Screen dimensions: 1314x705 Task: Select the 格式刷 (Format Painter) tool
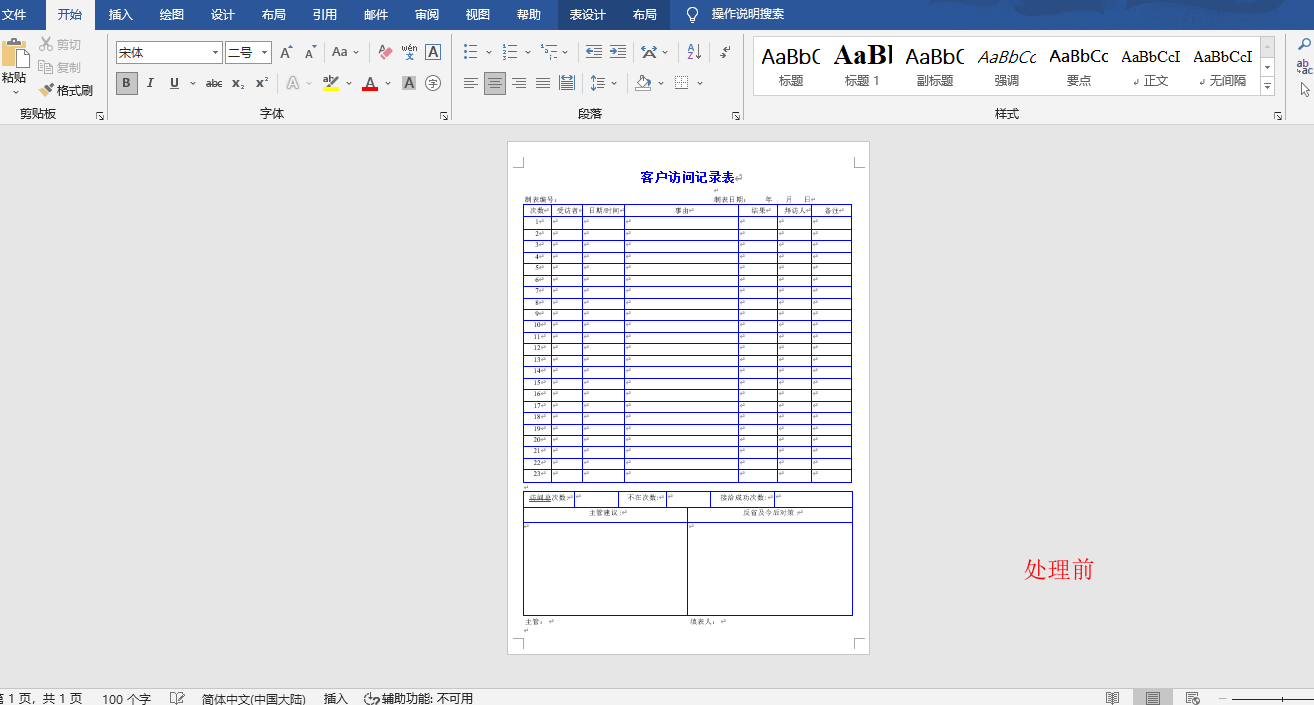(x=67, y=89)
